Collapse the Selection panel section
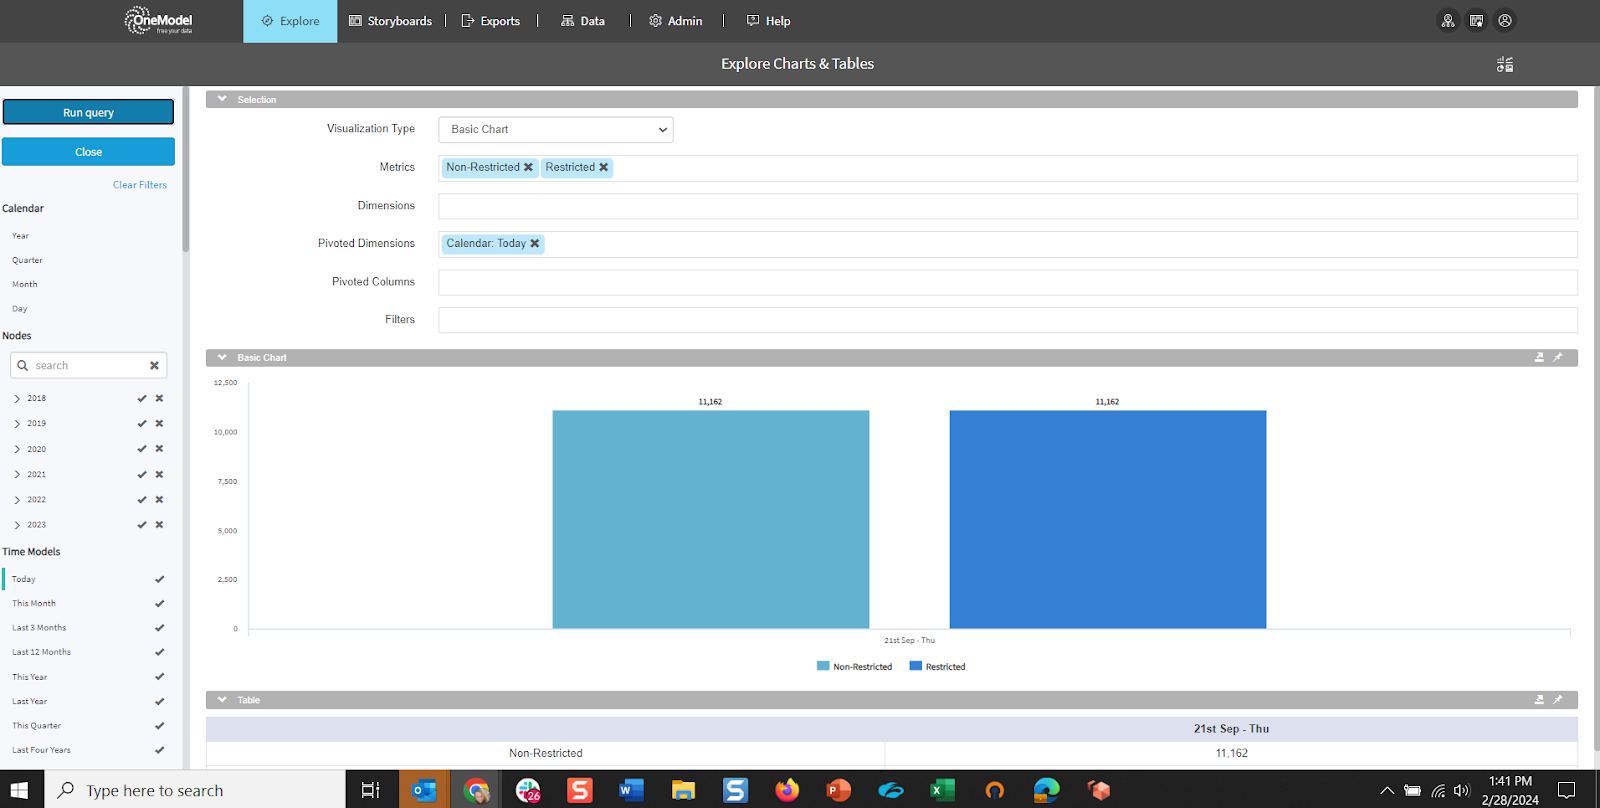Screen dimensions: 1600x808 coord(222,100)
